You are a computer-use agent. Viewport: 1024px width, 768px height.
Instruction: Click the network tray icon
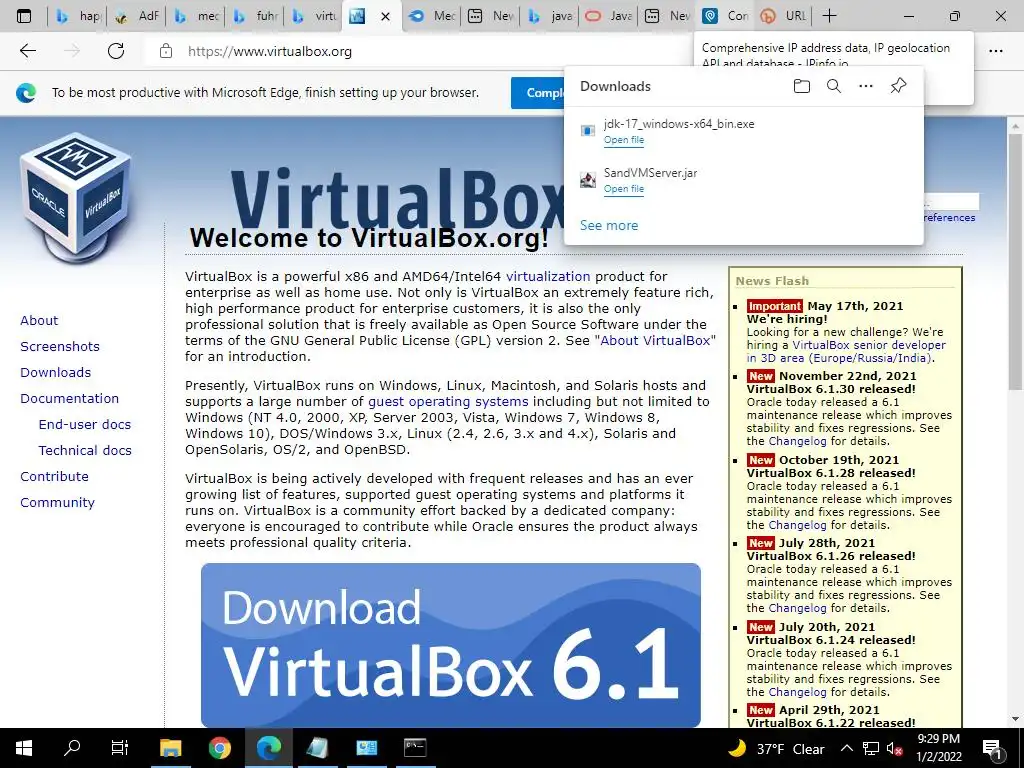pyautogui.click(x=871, y=749)
